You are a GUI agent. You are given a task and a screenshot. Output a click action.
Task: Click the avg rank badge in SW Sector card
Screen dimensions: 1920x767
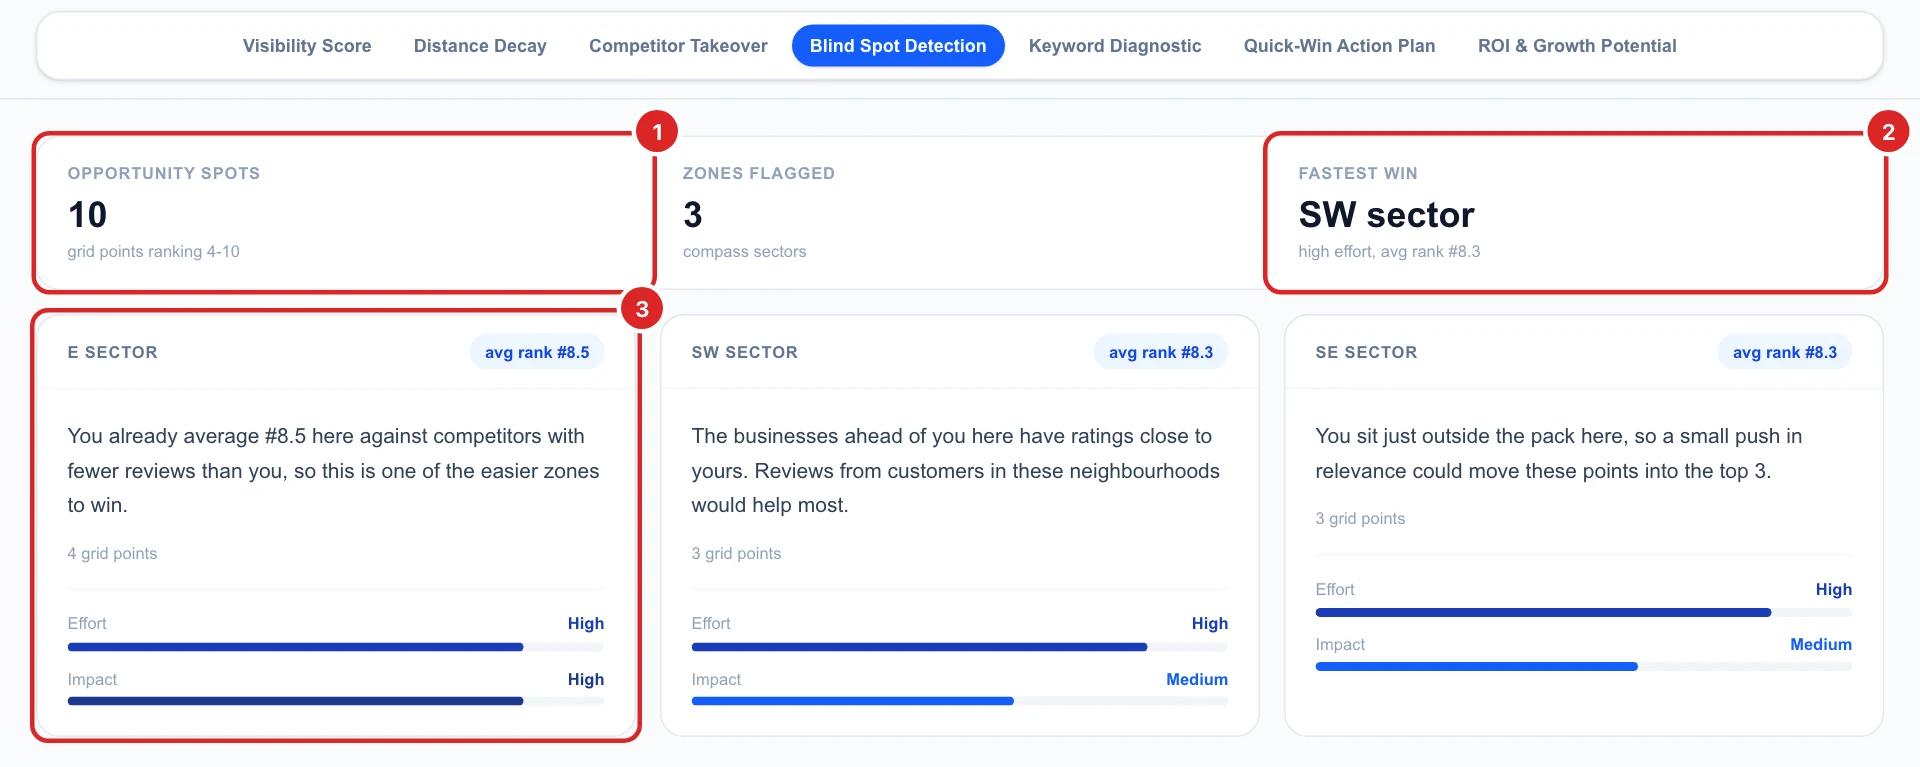click(1161, 352)
